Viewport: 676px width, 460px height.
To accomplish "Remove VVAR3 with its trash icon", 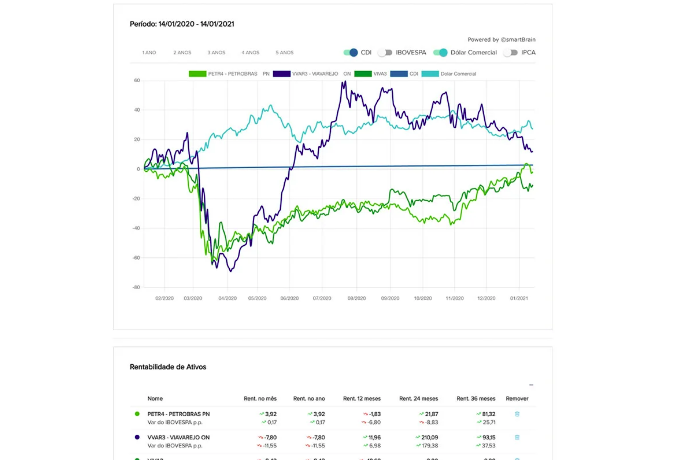I will pyautogui.click(x=517, y=437).
